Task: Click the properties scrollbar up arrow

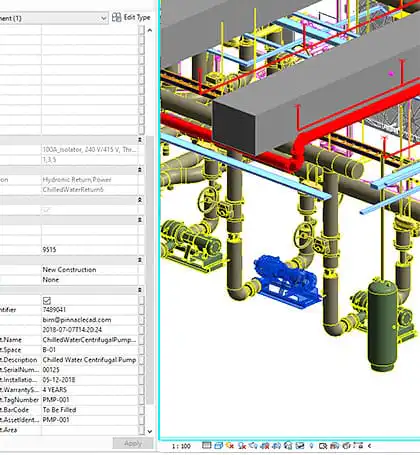Action: tap(150, 30)
